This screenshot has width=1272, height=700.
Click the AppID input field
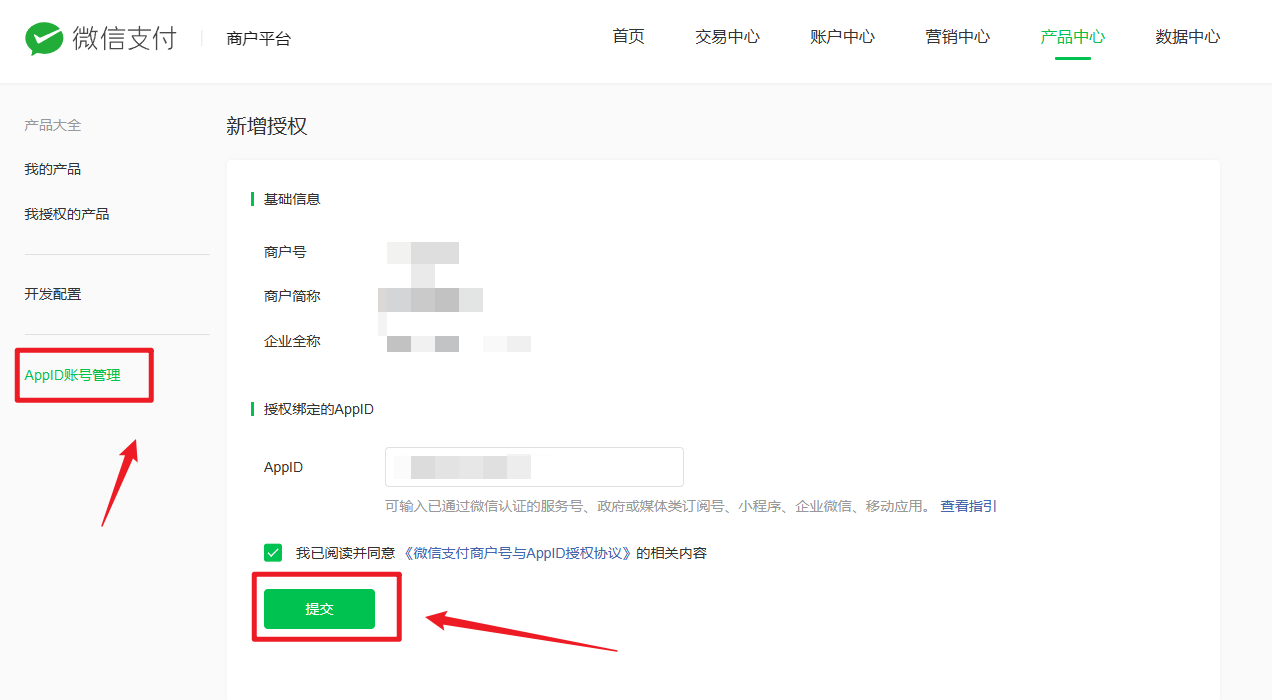pos(534,467)
